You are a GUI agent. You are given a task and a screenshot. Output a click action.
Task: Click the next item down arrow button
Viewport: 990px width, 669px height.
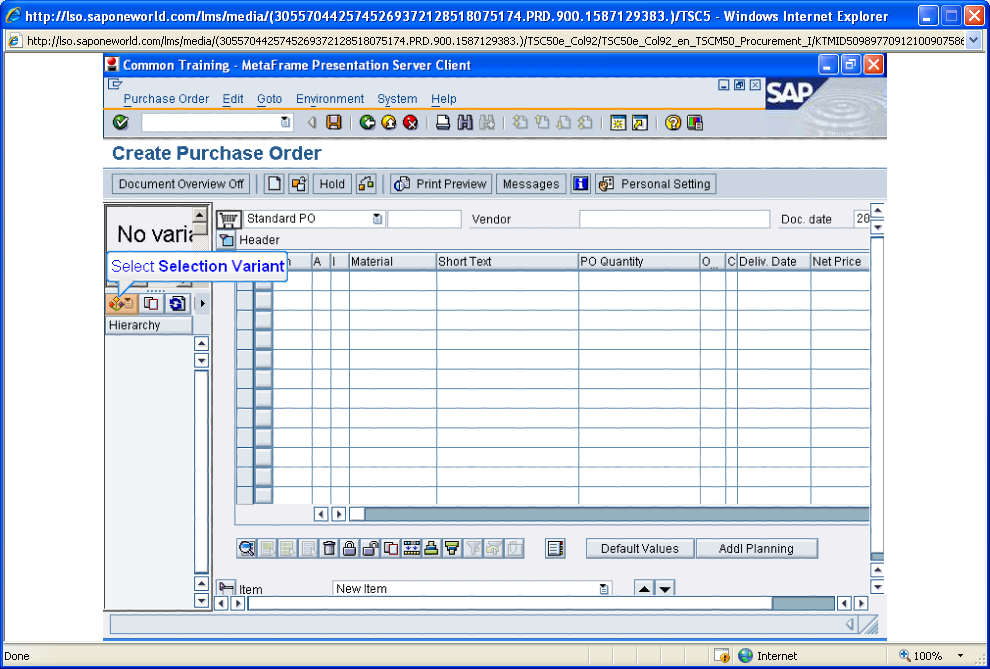(x=665, y=589)
